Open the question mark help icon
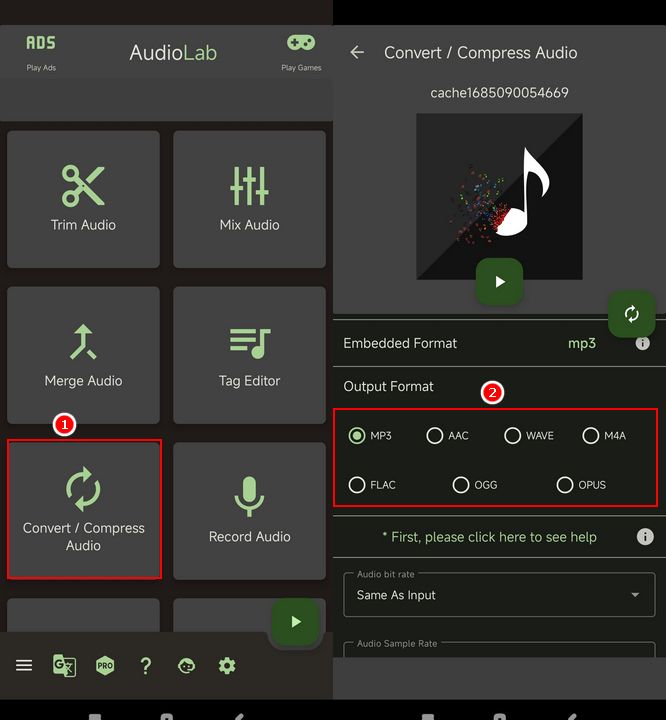Image resolution: width=666 pixels, height=720 pixels. coord(146,665)
